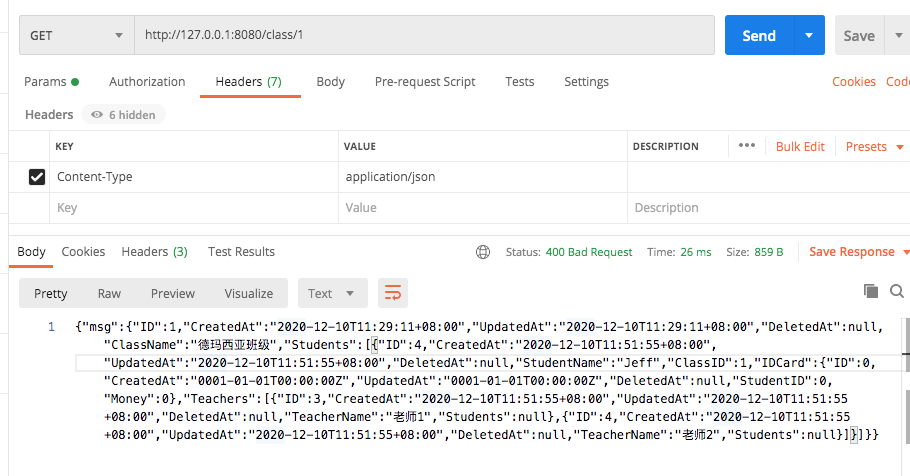Open the Cookies link
This screenshot has height=476, width=910.
click(x=853, y=82)
